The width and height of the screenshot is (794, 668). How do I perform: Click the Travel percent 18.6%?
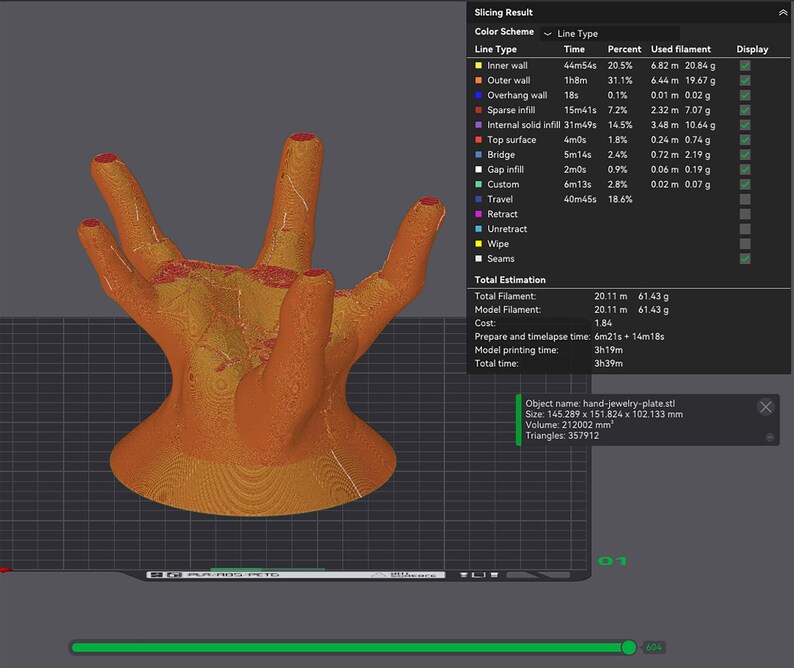(620, 199)
